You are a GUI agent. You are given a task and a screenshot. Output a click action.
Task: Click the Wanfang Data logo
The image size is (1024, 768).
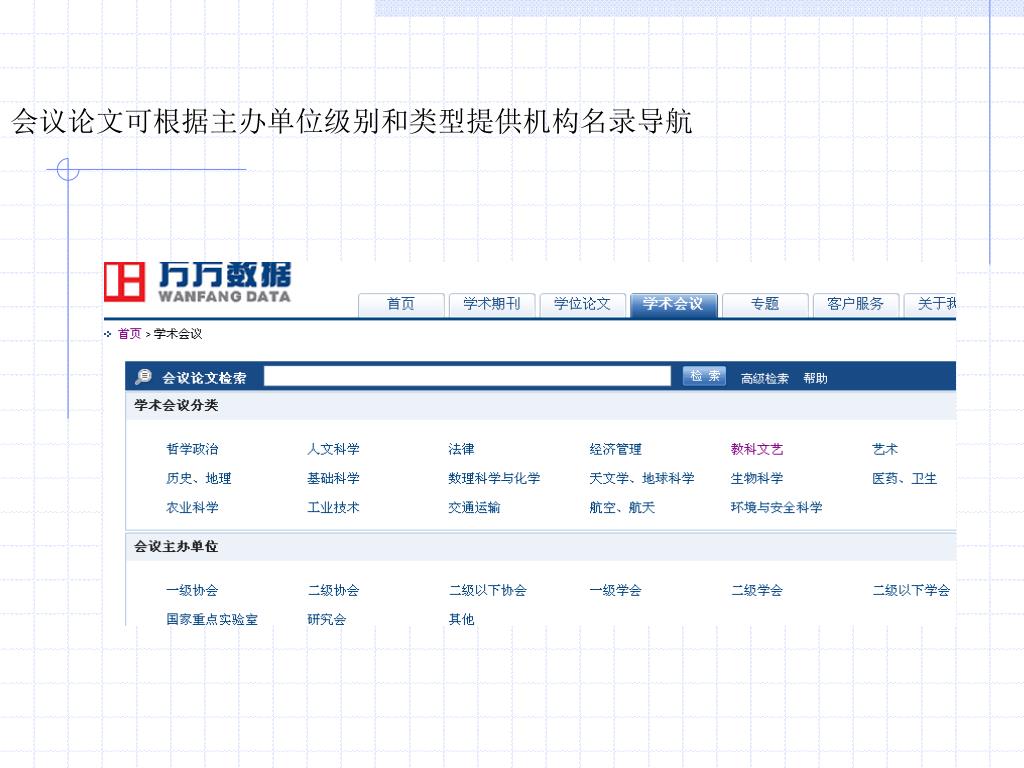tap(197, 282)
